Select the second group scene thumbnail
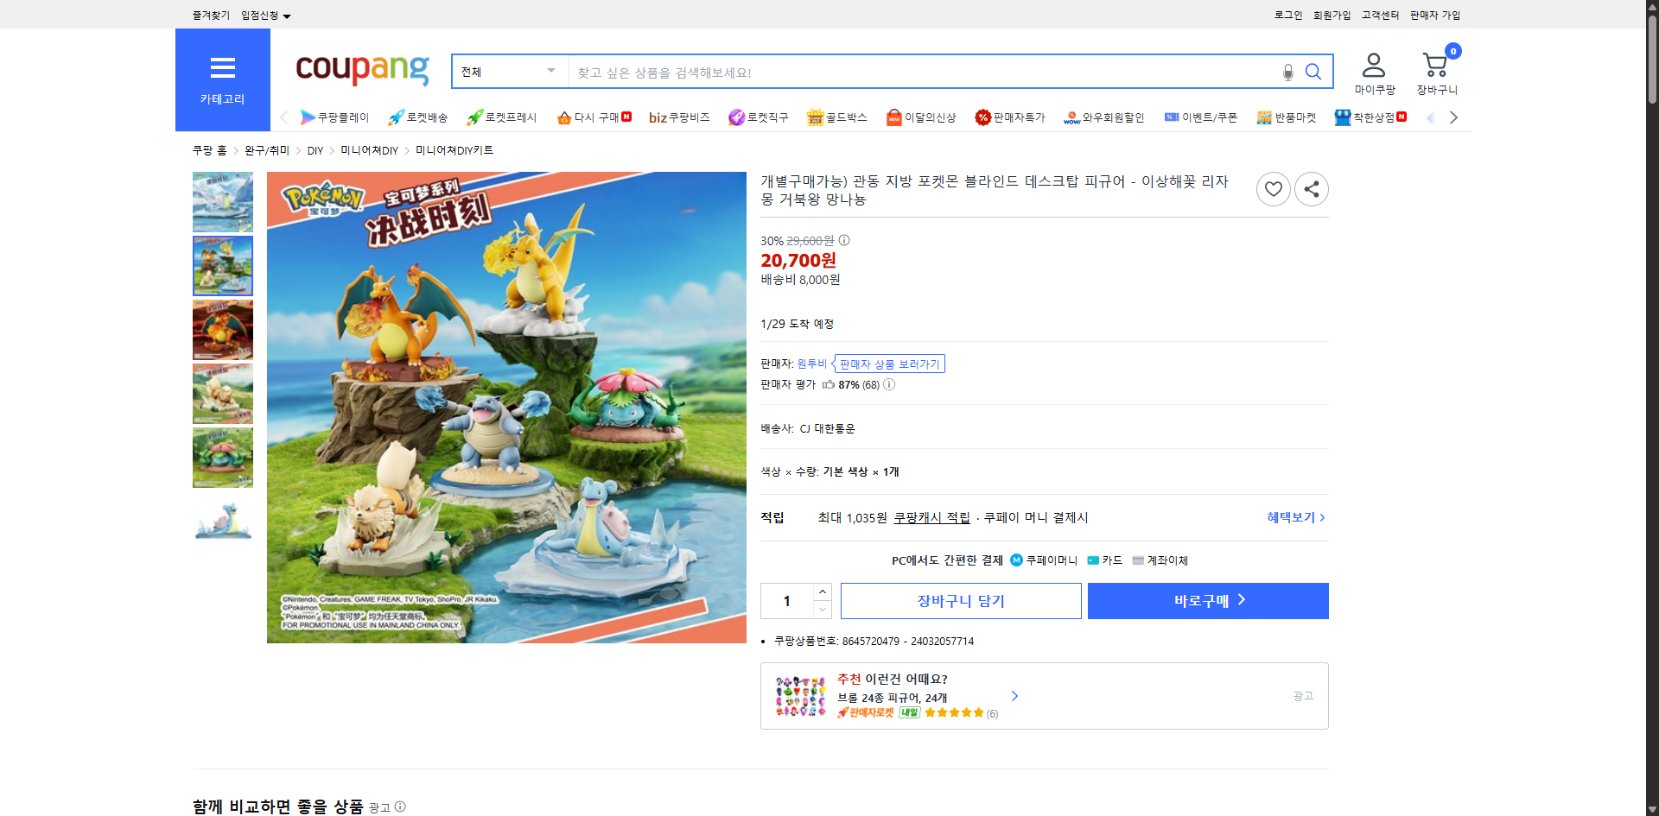Viewport: 1659px width, 816px height. 223,266
